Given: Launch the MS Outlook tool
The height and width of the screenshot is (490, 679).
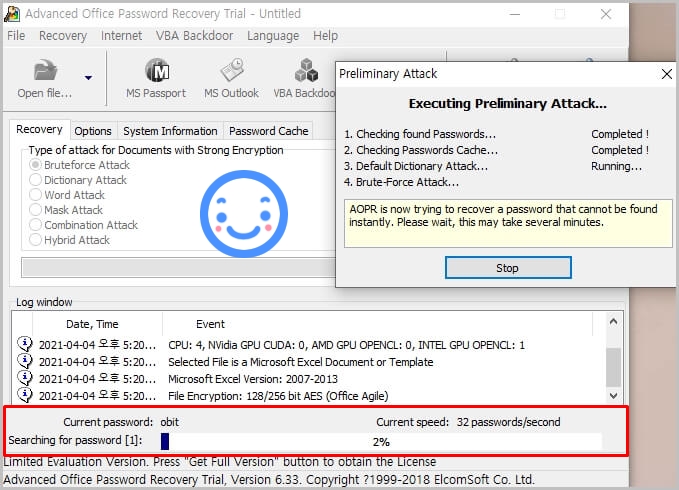Looking at the screenshot, I should (231, 78).
